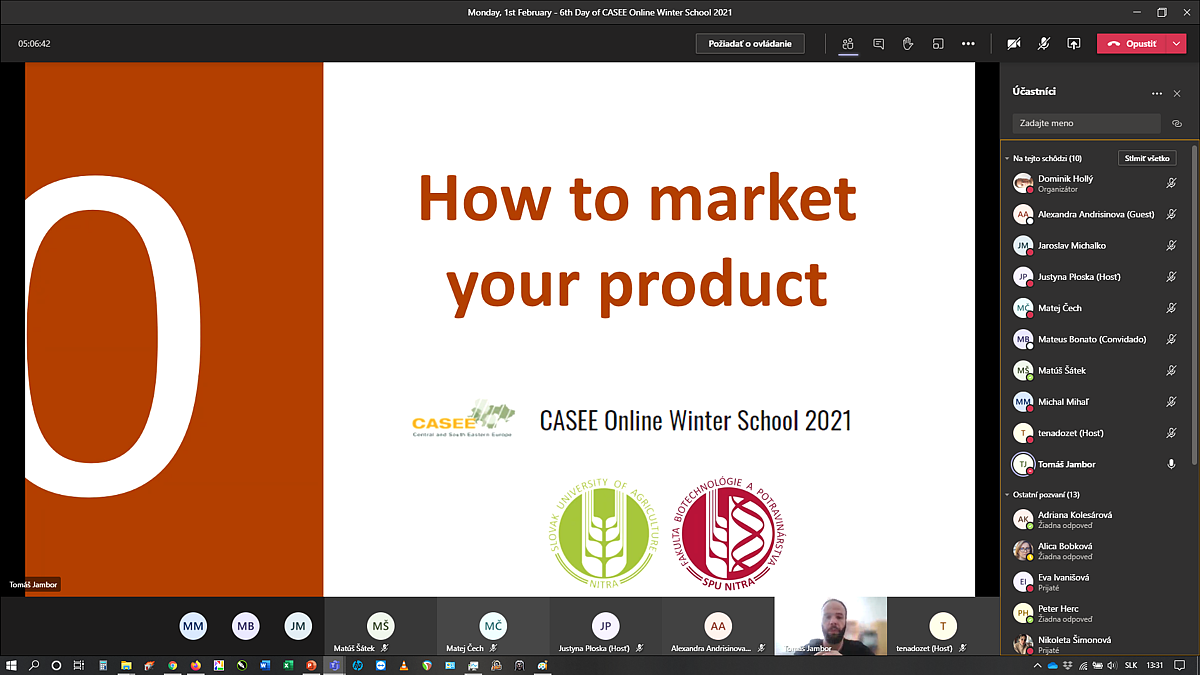Open the meeting chat panel
Image resolution: width=1200 pixels, height=675 pixels.
[x=878, y=44]
